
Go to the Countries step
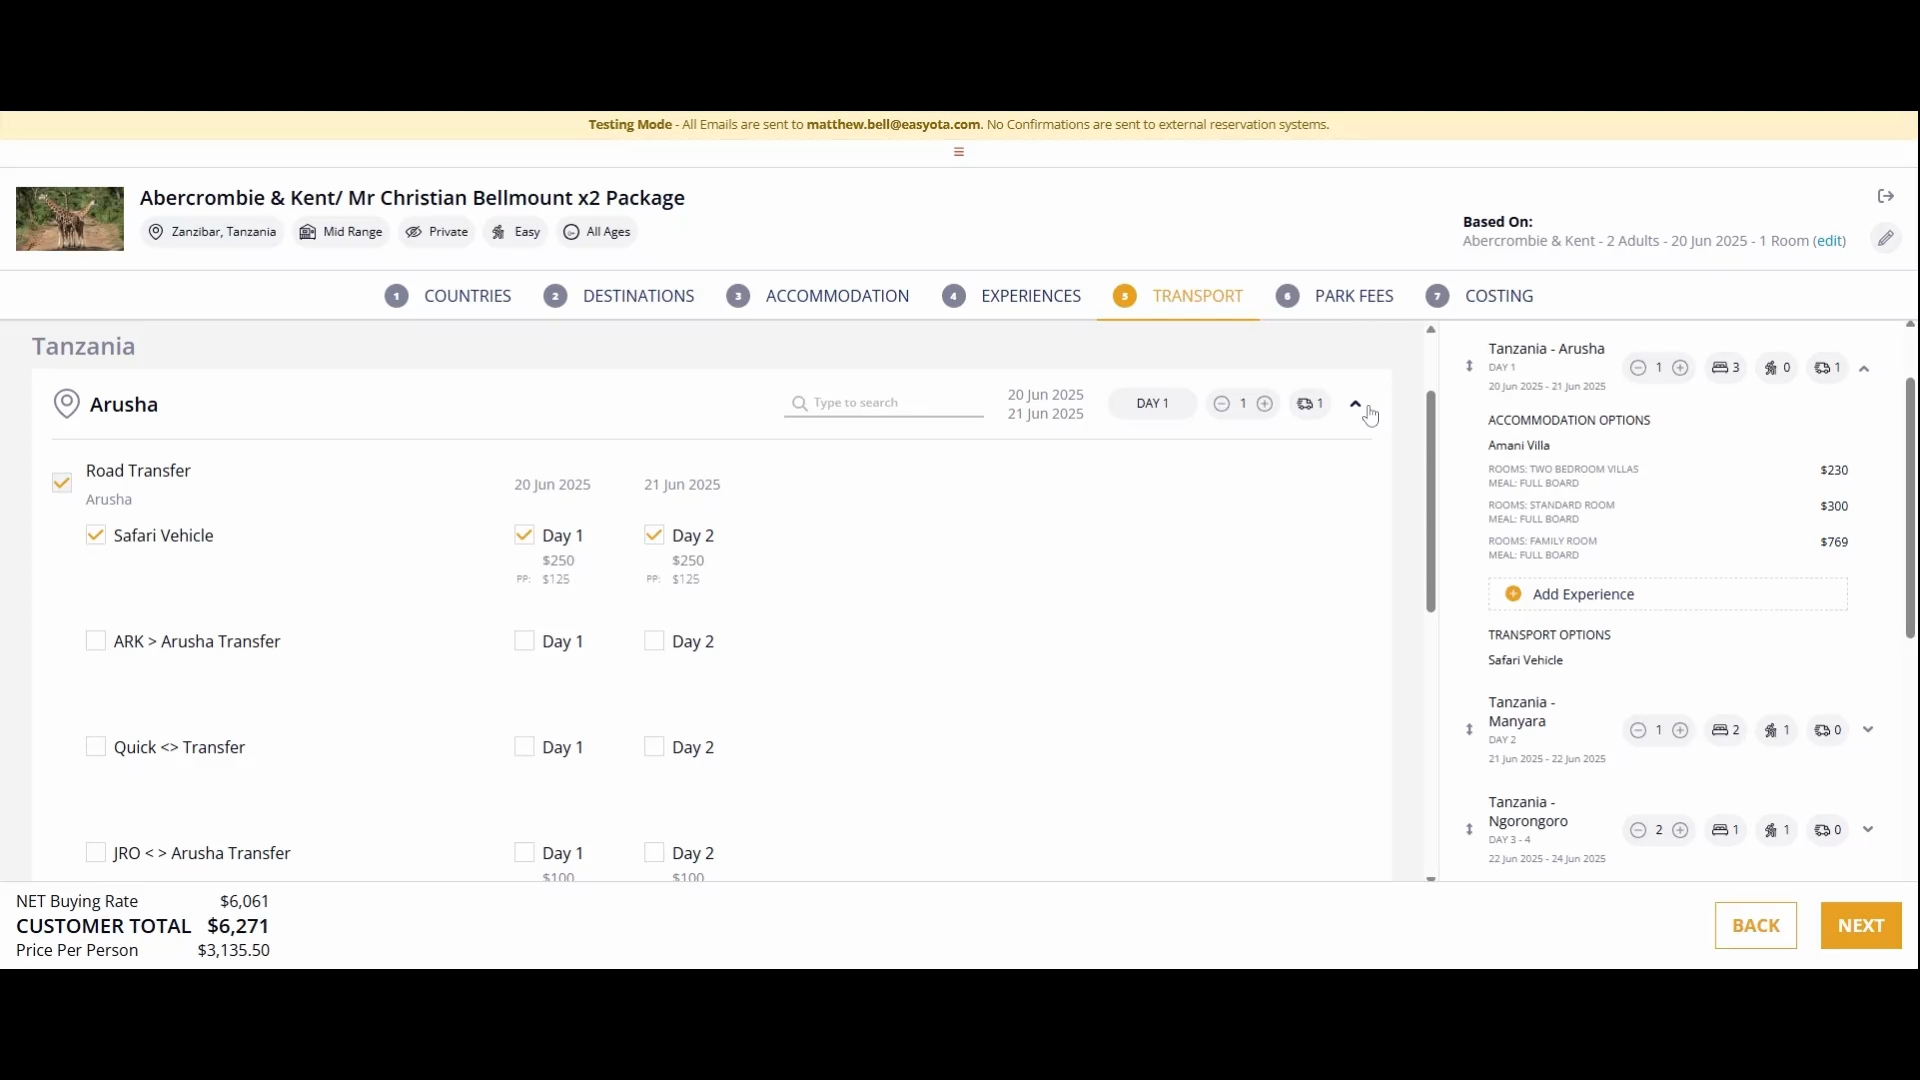448,296
